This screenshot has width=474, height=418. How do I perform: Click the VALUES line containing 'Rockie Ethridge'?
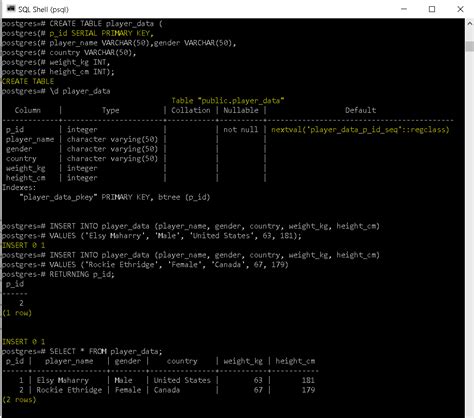[169, 265]
